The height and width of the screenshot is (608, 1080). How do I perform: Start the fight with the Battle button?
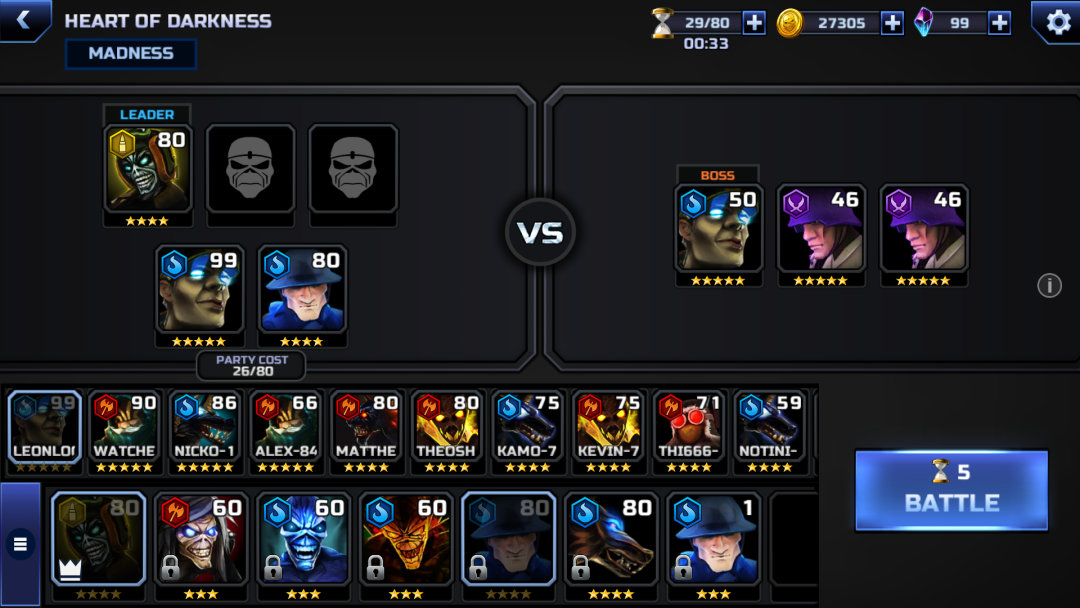coord(951,490)
